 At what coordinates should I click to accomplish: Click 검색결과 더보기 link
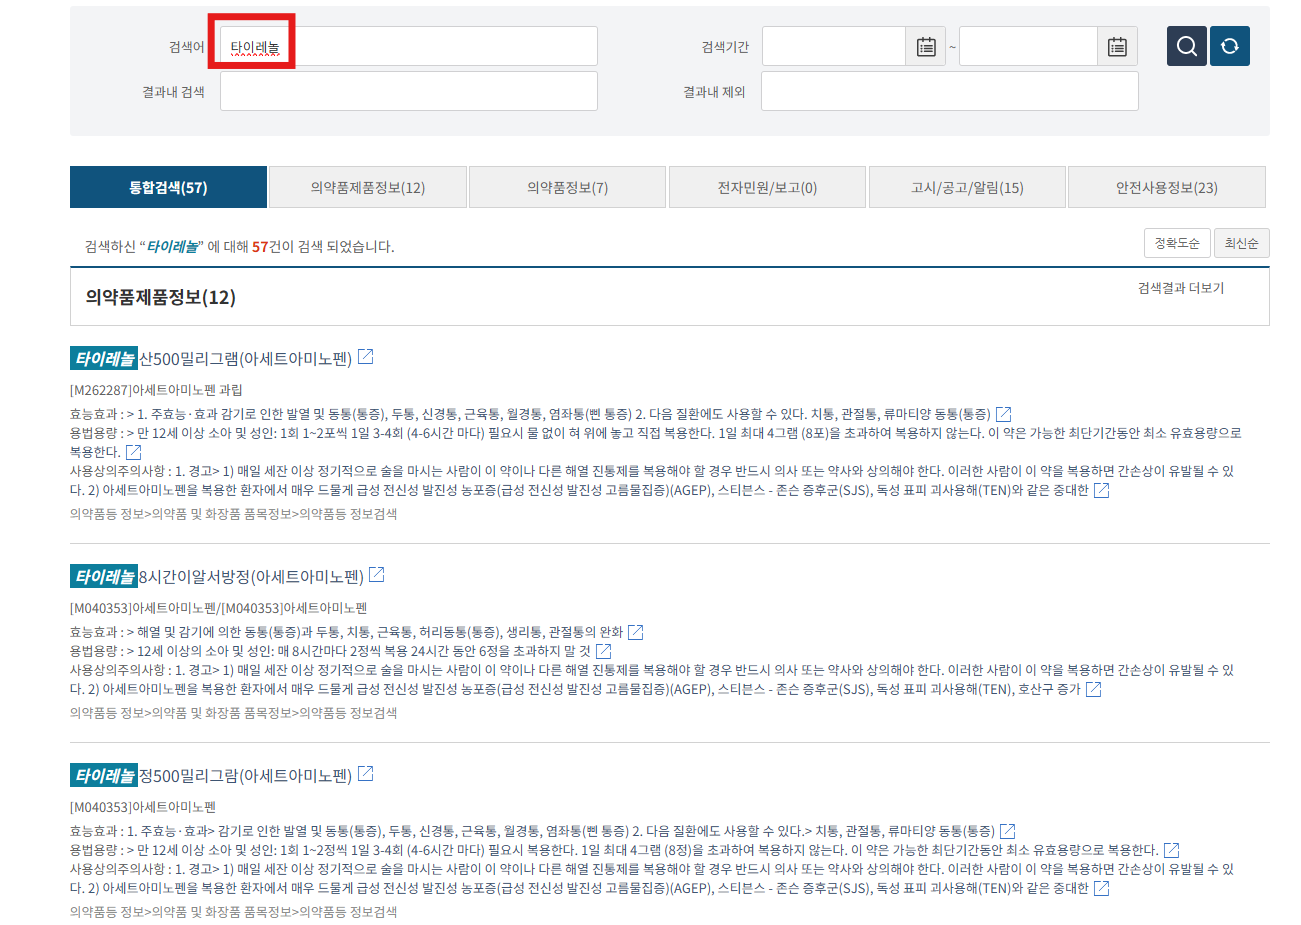1181,288
